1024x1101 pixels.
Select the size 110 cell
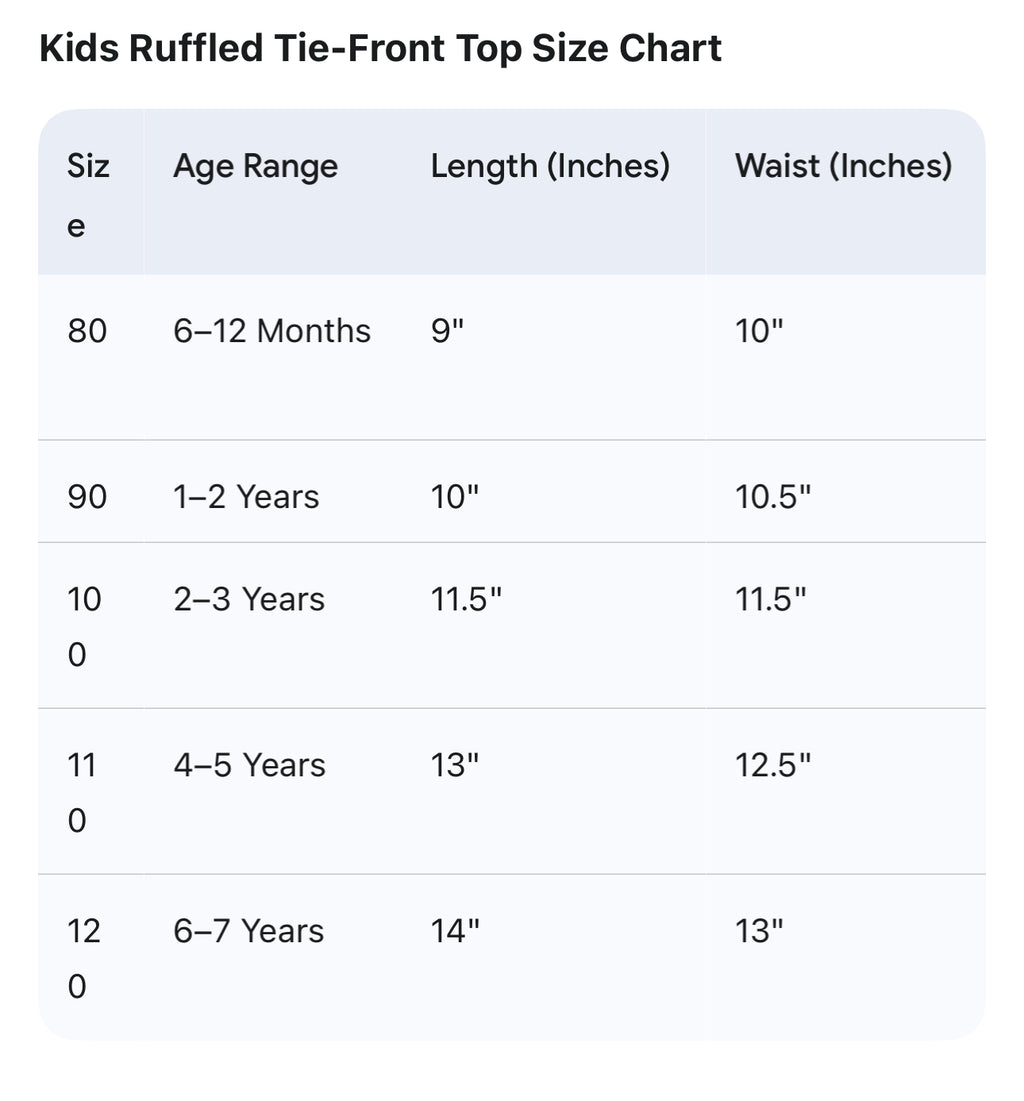coord(84,793)
